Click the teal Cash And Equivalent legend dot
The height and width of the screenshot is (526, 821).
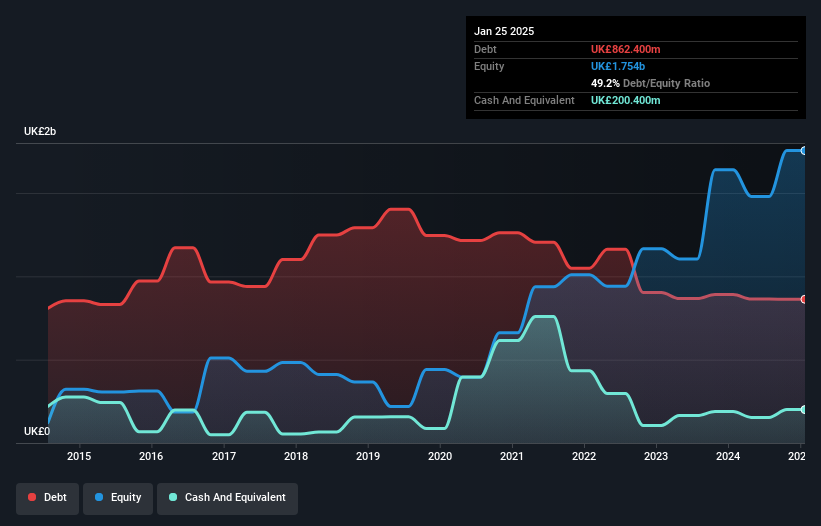[x=173, y=497]
